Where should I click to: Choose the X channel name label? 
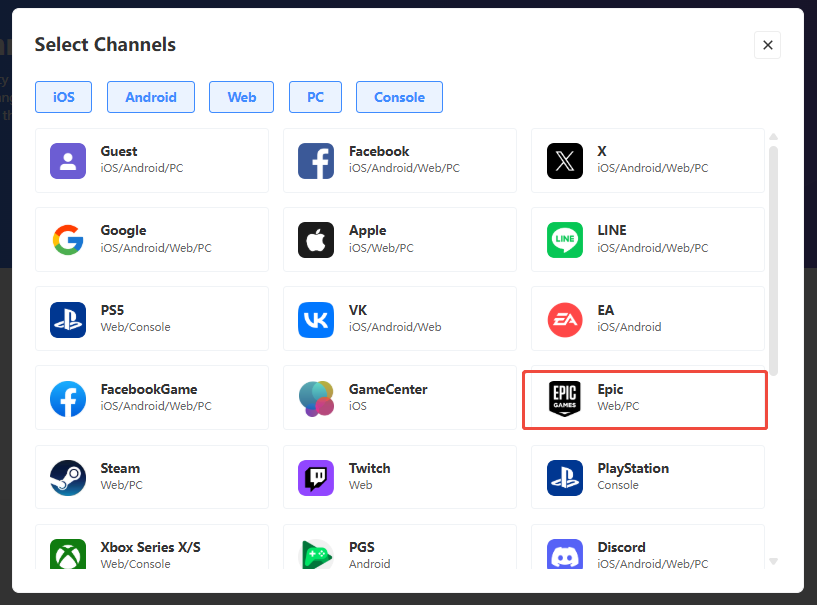[x=602, y=151]
